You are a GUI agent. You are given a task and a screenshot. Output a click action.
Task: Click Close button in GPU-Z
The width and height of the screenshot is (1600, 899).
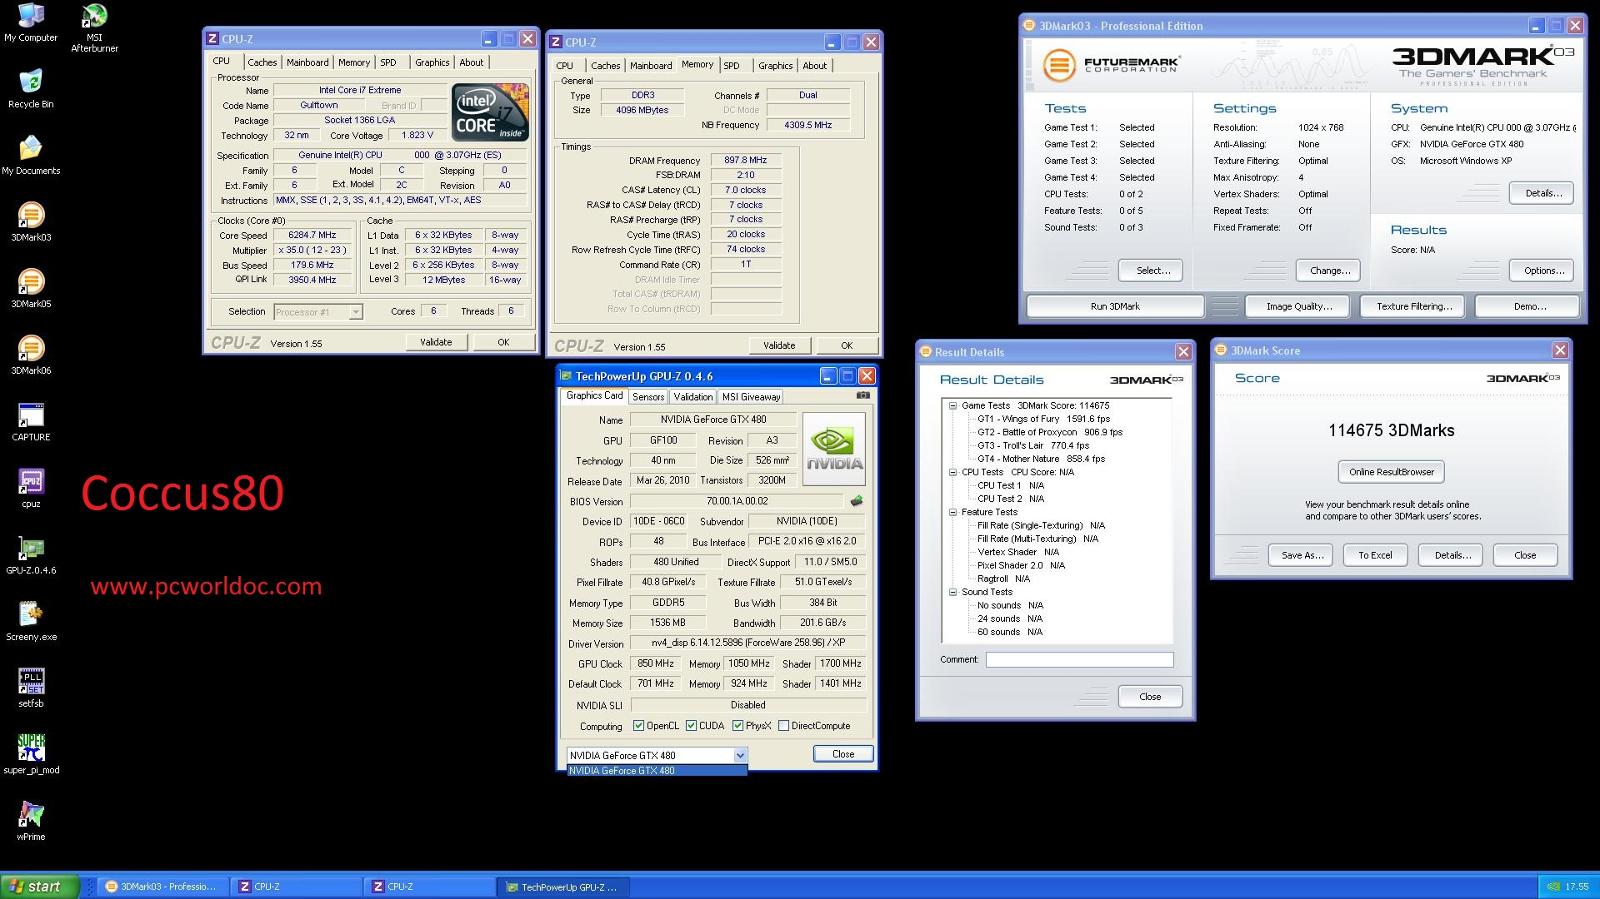843,754
